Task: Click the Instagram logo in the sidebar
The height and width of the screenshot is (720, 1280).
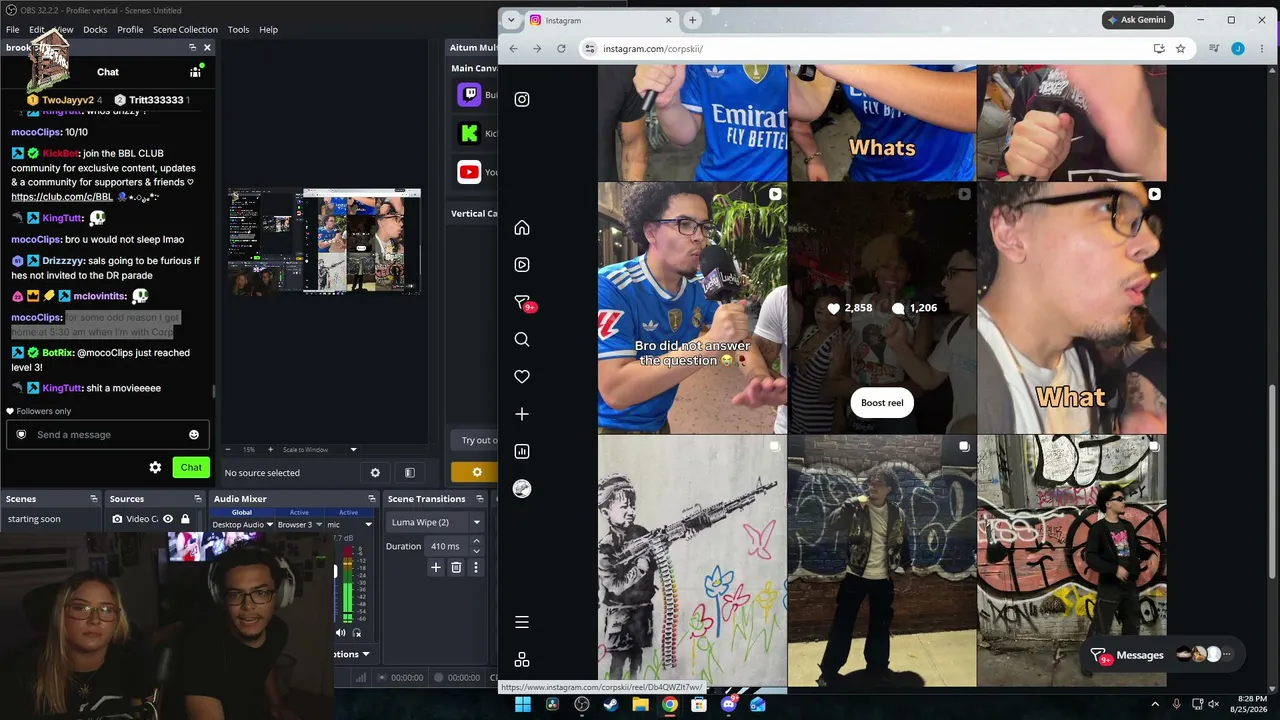Action: 522,99
